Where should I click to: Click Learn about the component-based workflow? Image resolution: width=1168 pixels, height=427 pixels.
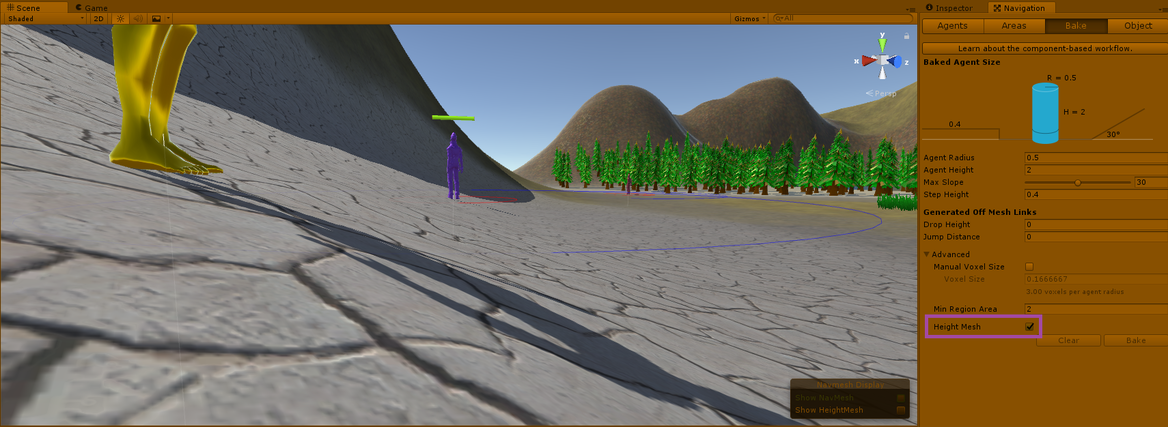(1044, 48)
